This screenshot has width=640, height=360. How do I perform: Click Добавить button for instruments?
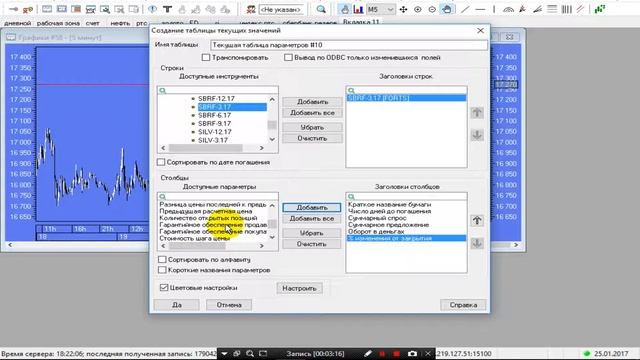coord(312,102)
